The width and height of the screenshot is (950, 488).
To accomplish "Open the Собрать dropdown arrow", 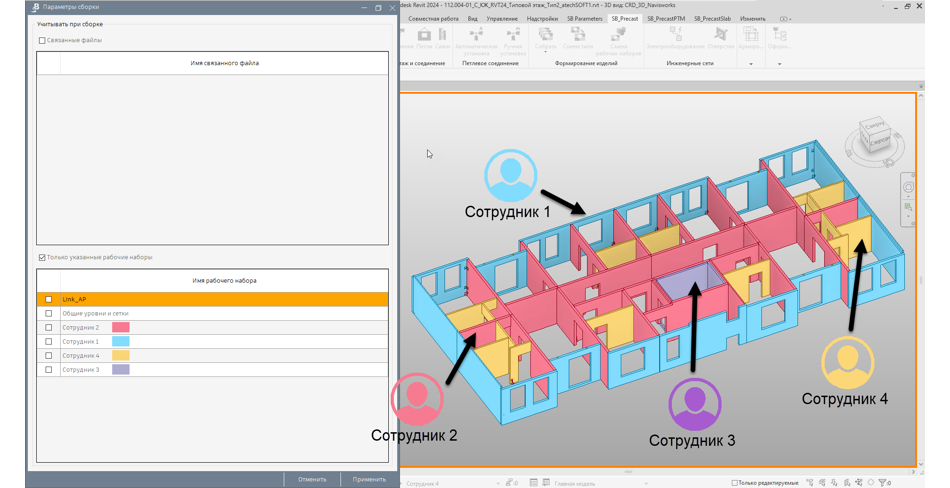I will [545, 52].
